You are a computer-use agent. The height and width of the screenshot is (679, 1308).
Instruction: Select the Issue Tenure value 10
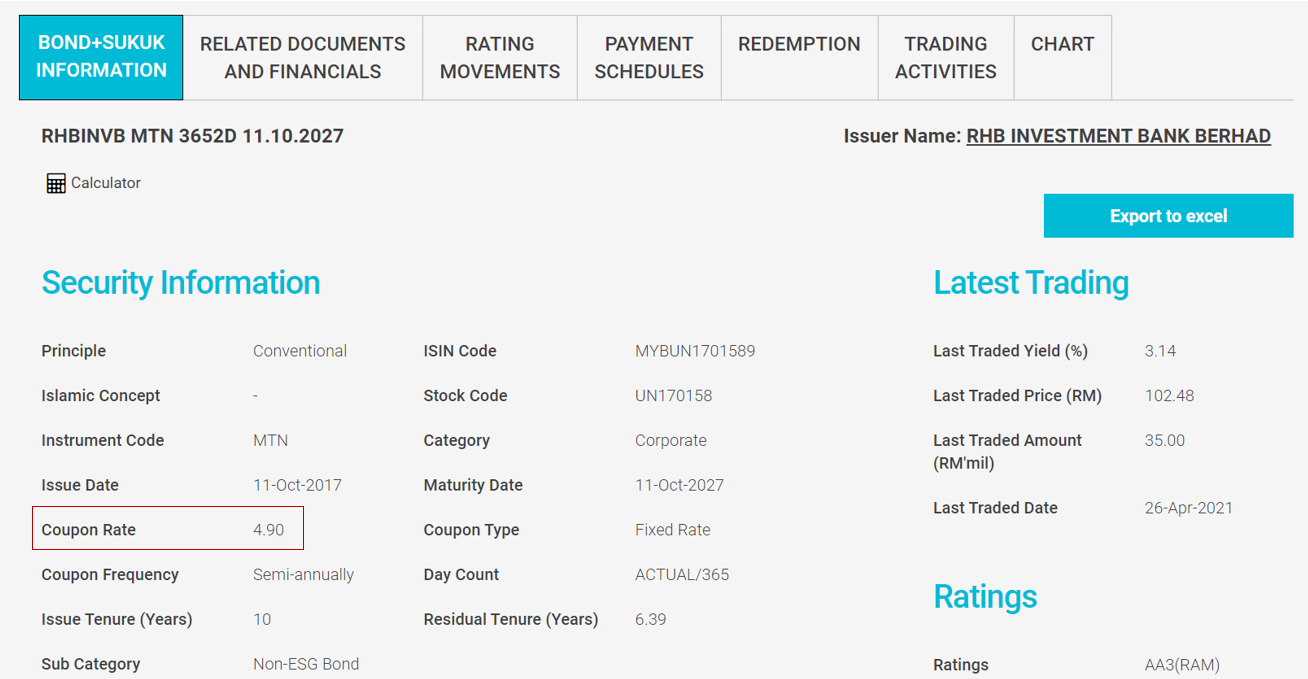pos(262,620)
